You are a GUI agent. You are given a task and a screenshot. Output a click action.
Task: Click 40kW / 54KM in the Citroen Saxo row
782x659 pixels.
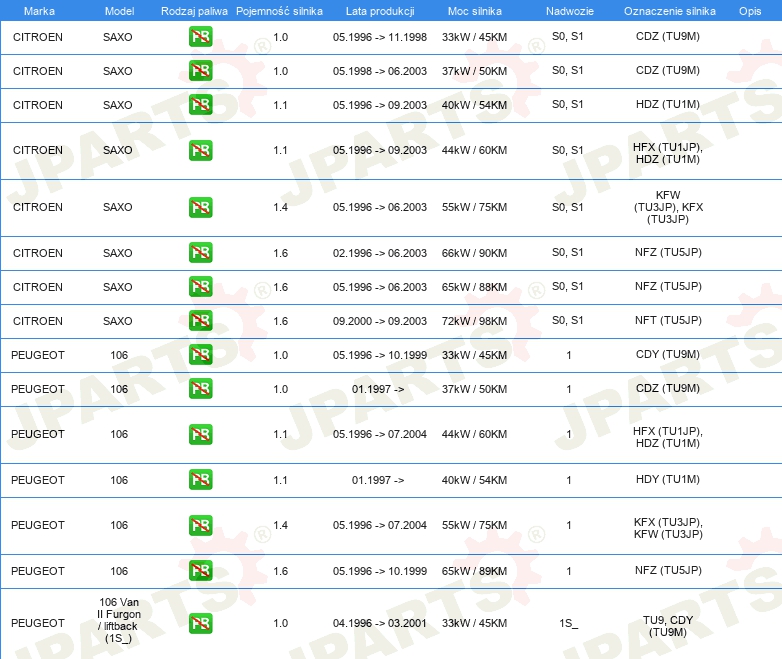point(474,105)
